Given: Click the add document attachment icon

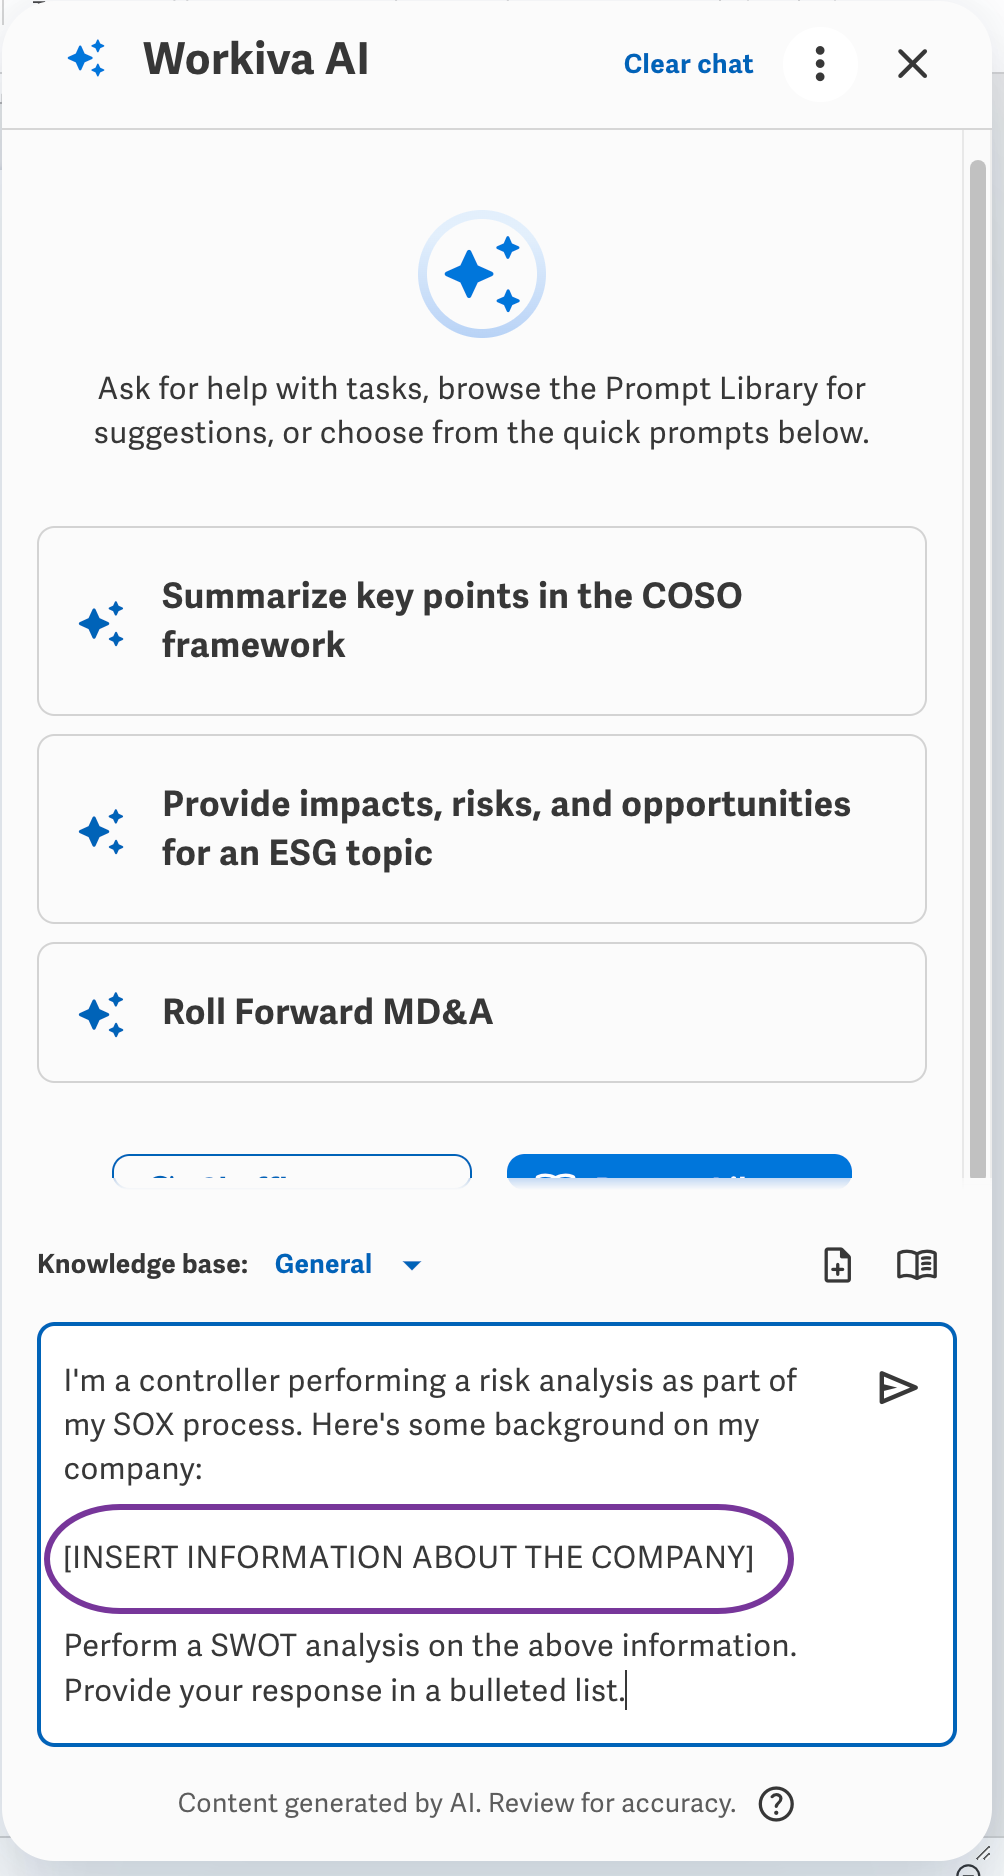Looking at the screenshot, I should click(838, 1264).
